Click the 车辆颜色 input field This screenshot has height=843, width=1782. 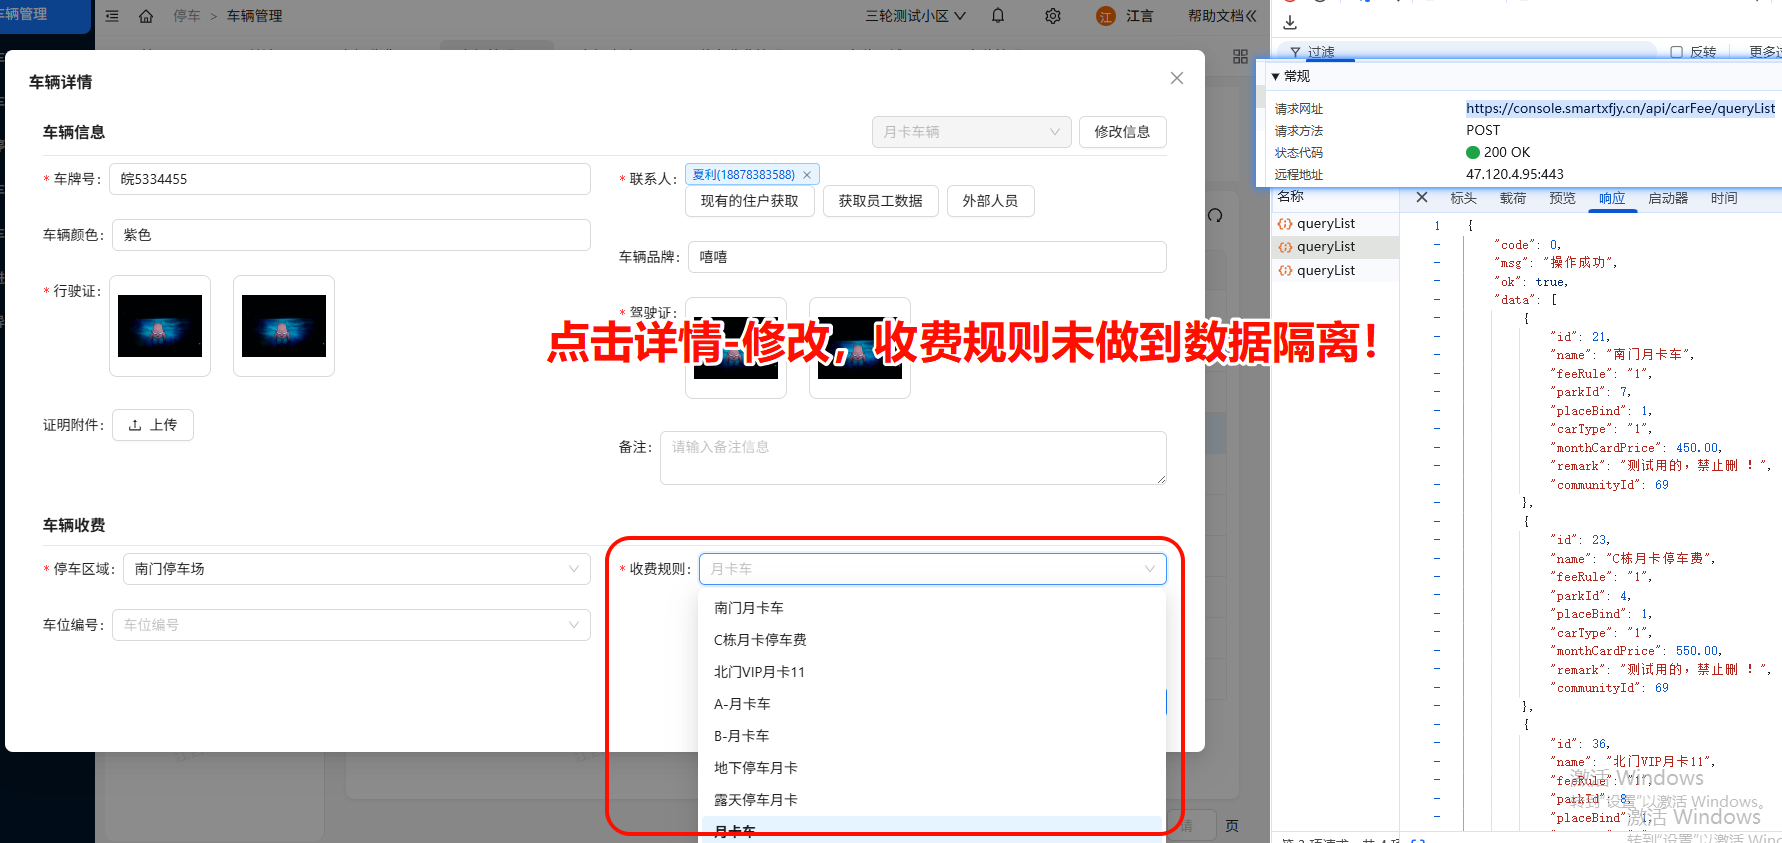351,235
